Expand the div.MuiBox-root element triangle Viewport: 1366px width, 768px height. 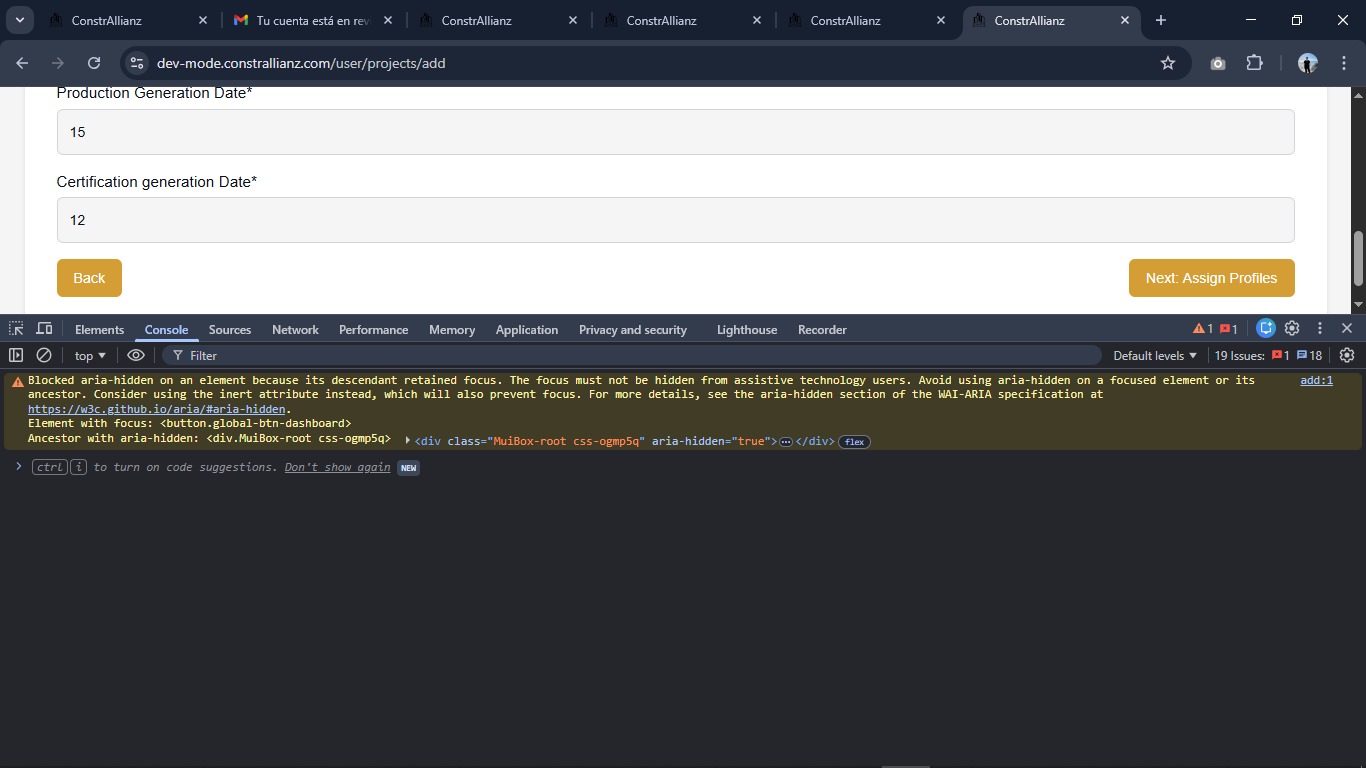pyautogui.click(x=408, y=441)
